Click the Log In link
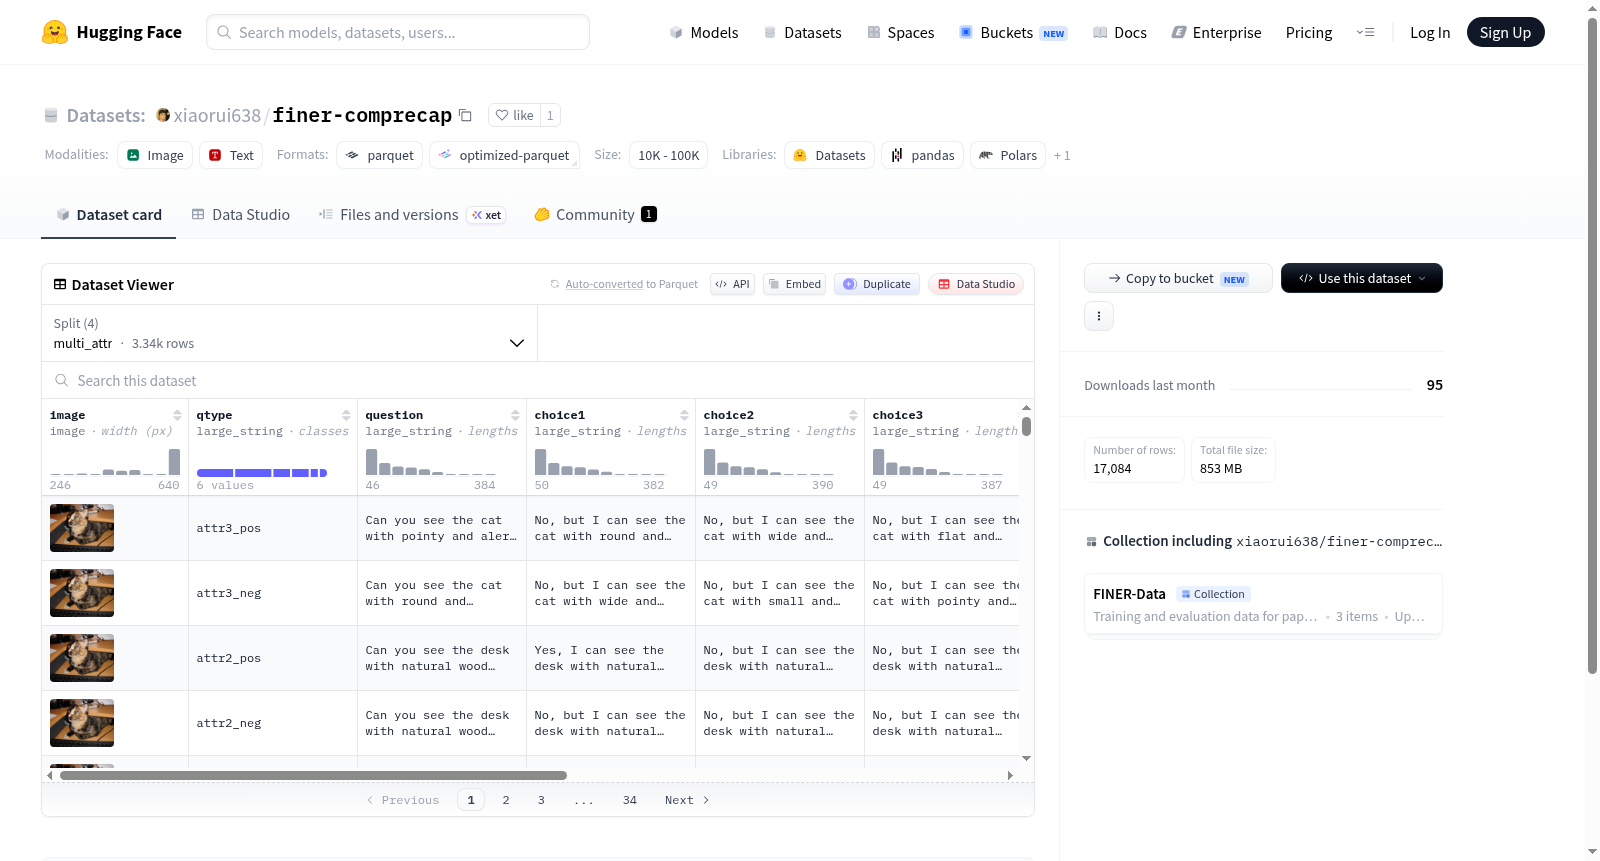Viewport: 1600px width, 861px height. (1430, 32)
